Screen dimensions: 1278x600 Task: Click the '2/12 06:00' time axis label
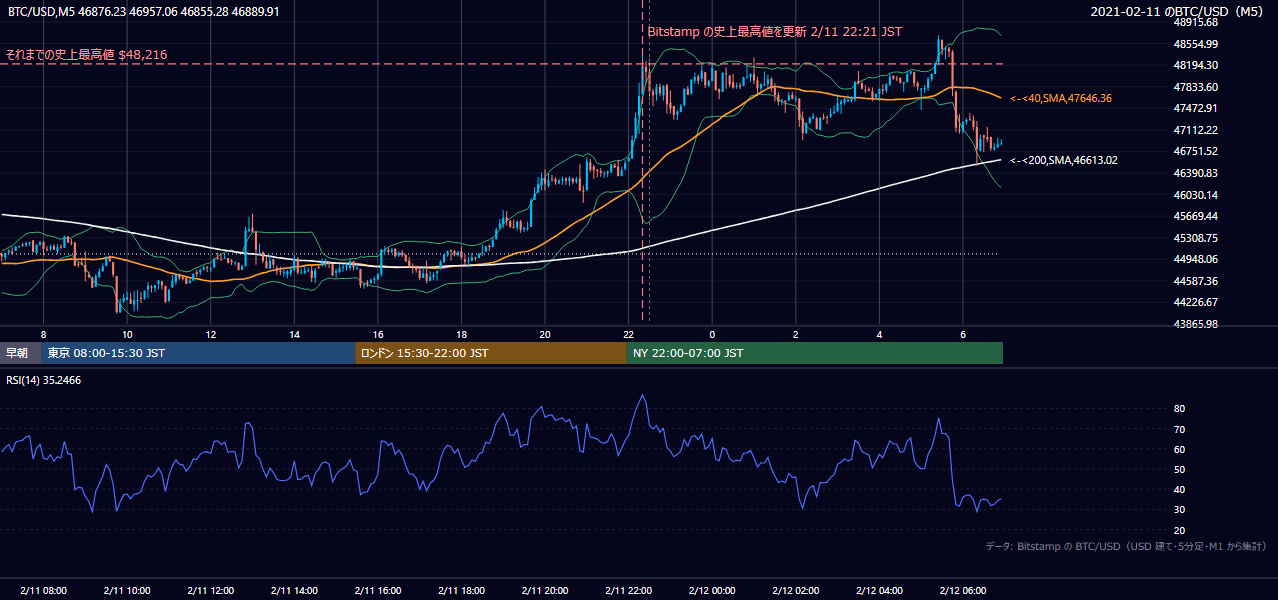[963, 590]
